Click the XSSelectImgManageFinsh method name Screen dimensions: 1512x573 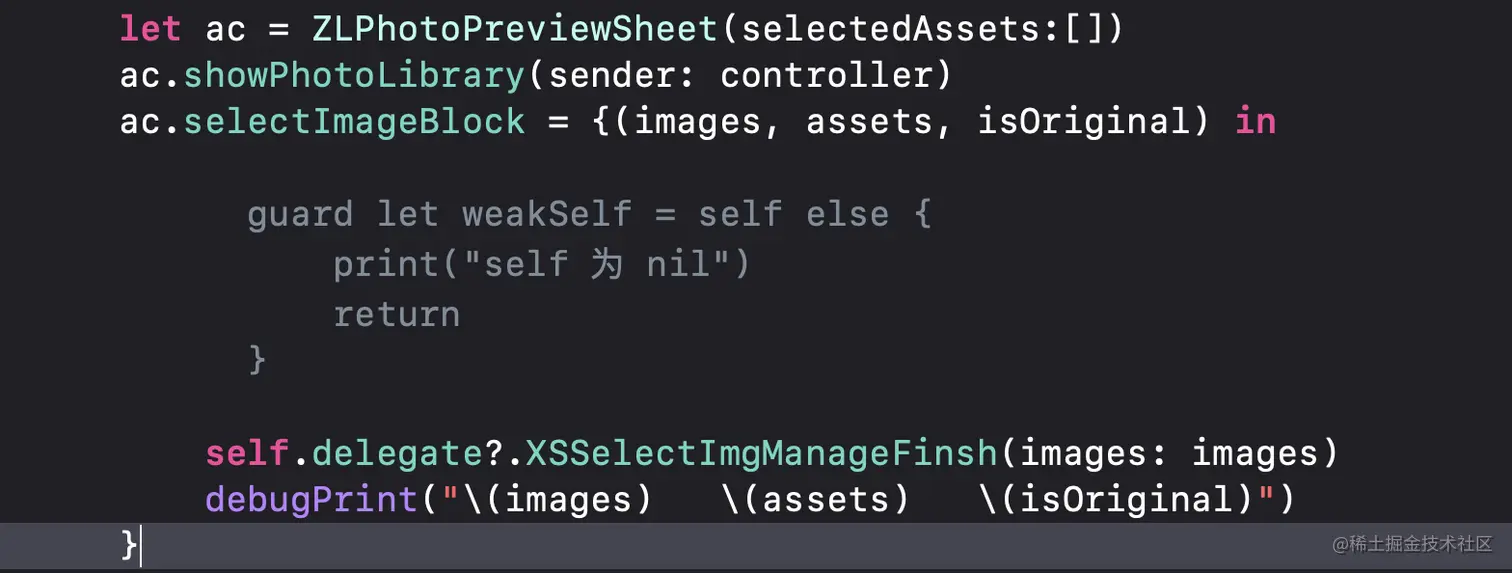pyautogui.click(x=762, y=453)
